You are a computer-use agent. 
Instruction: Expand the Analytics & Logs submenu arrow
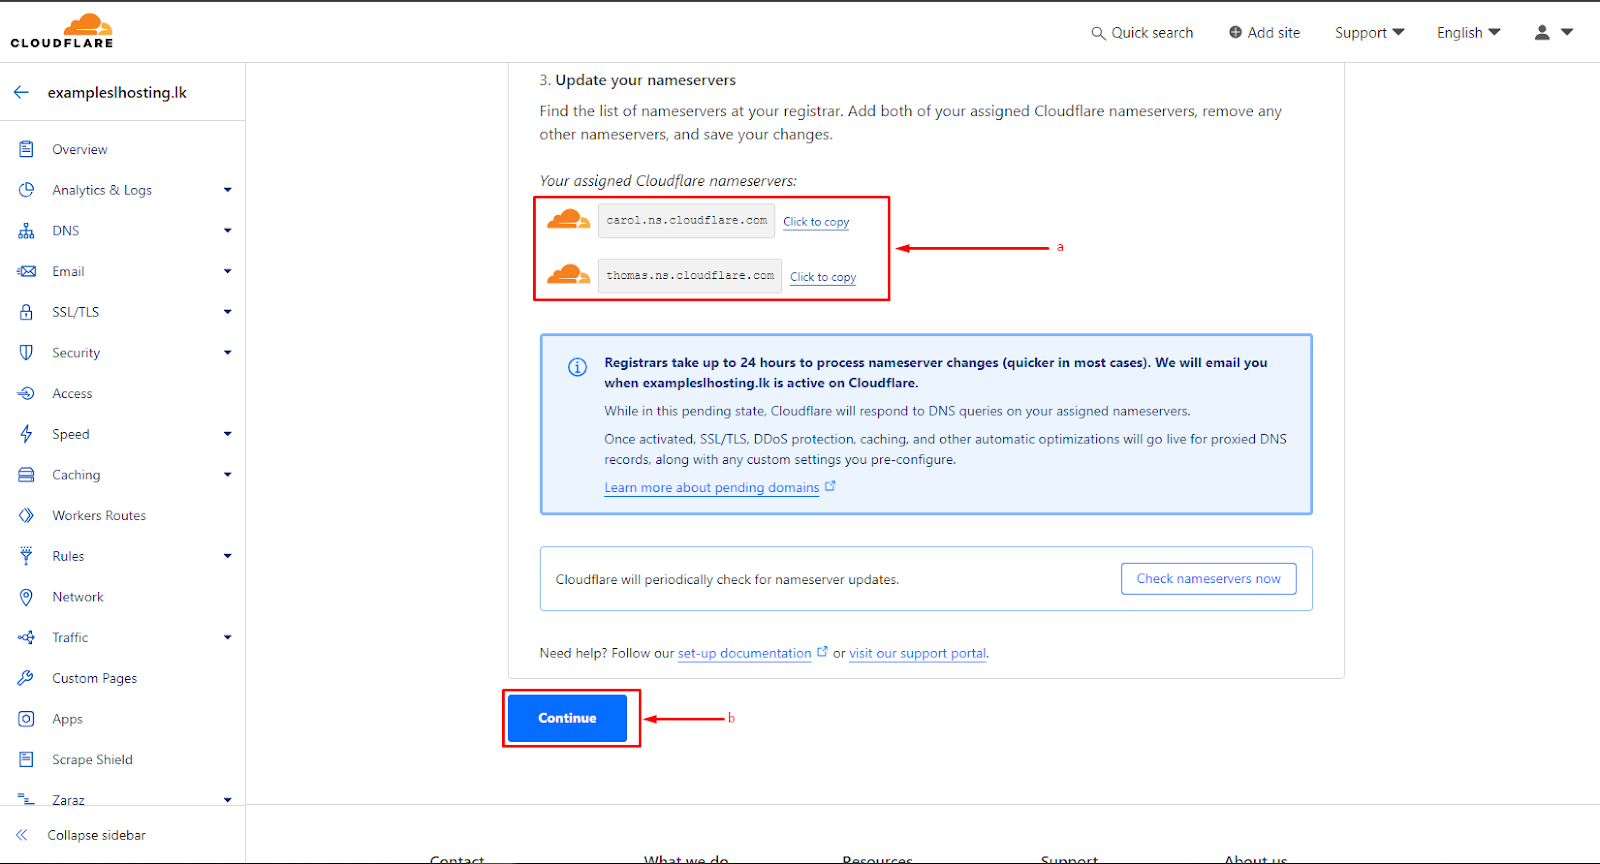tap(228, 190)
